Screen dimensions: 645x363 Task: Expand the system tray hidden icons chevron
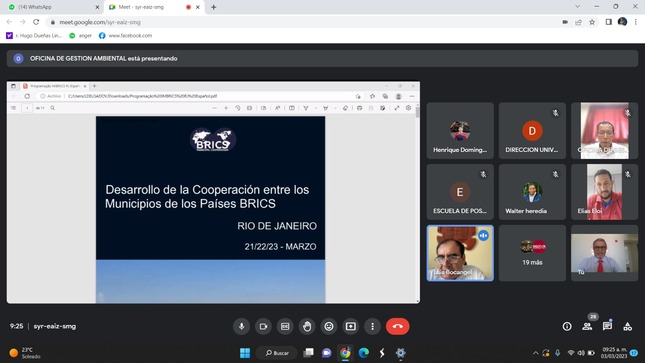(x=536, y=353)
